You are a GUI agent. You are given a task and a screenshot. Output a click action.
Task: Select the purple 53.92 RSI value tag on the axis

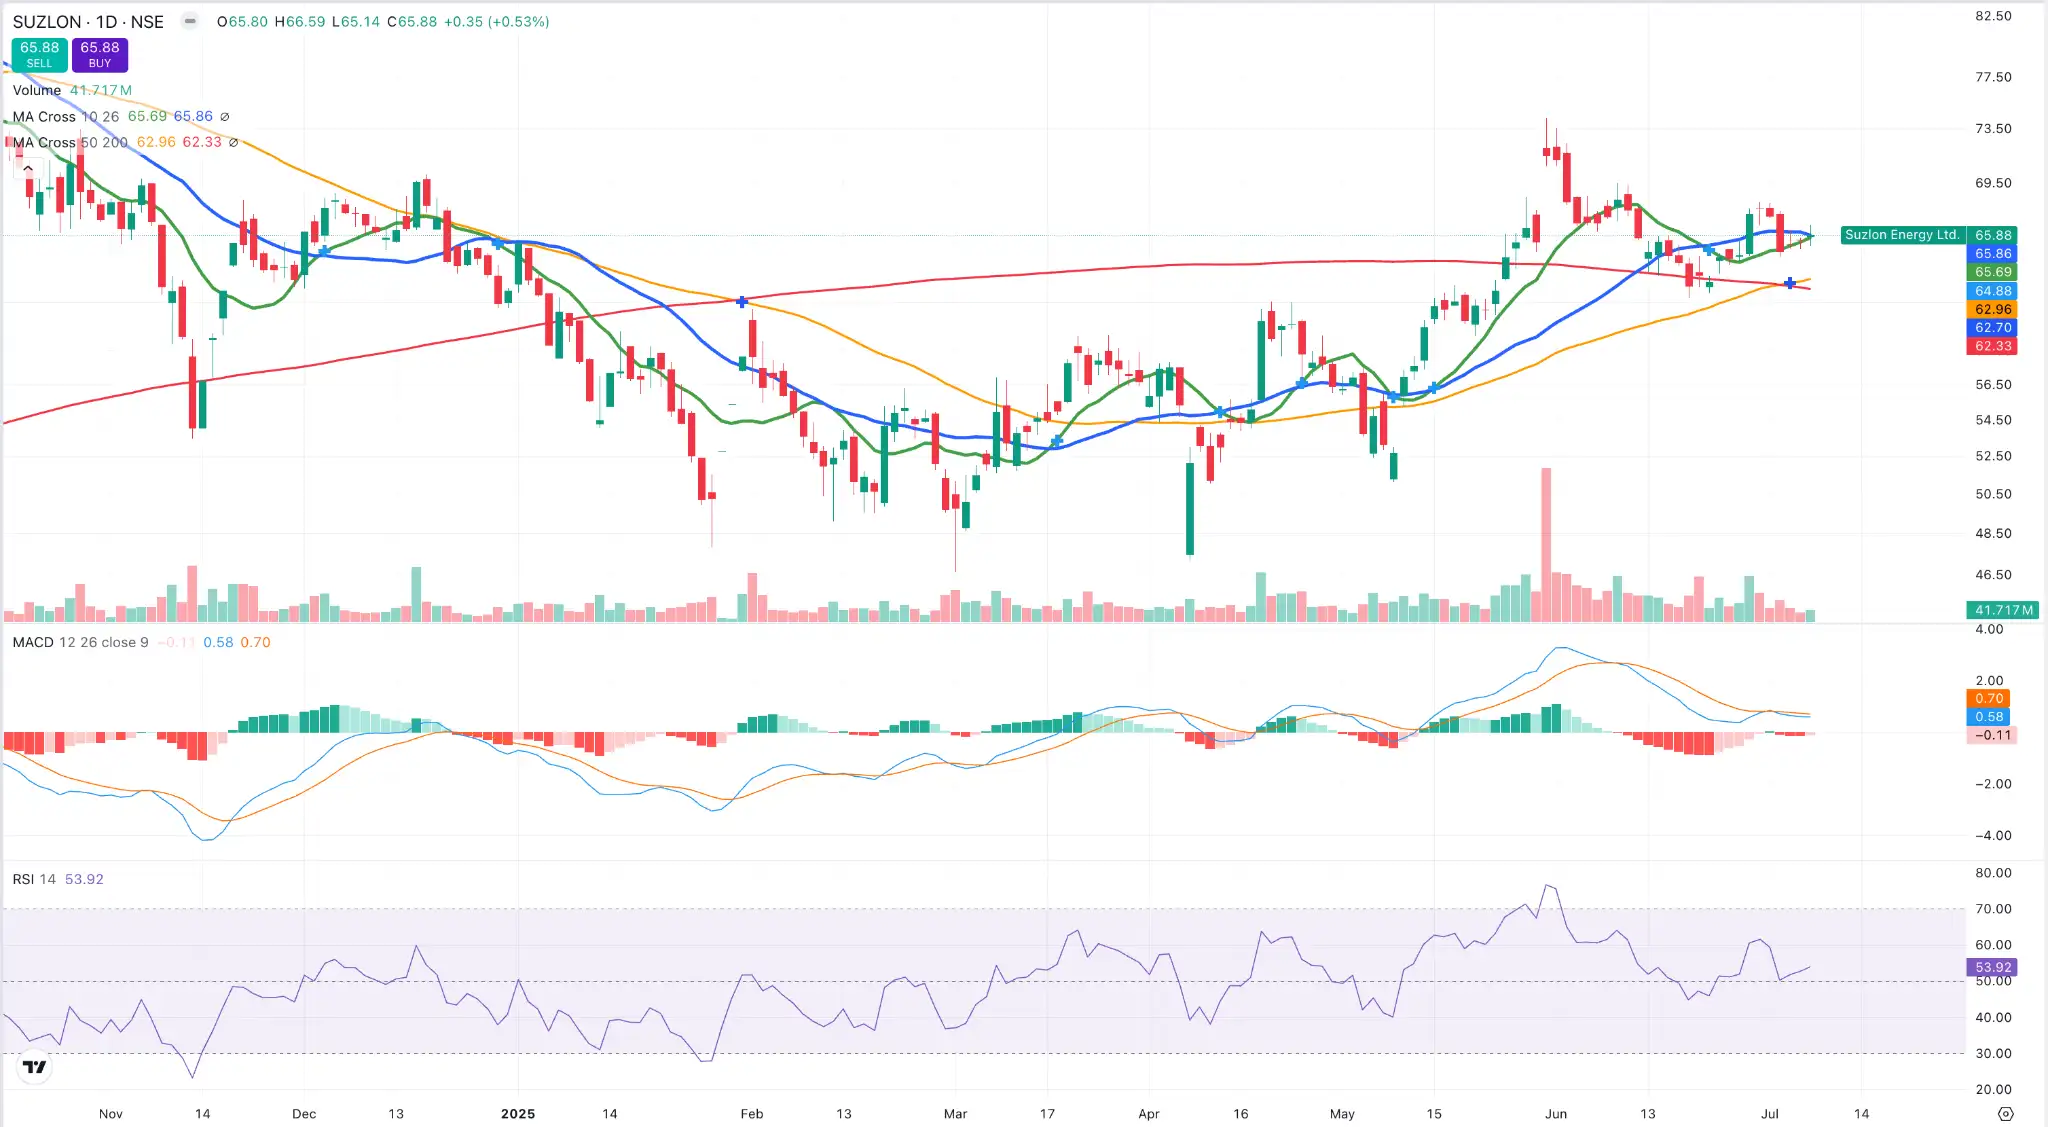(x=1992, y=967)
